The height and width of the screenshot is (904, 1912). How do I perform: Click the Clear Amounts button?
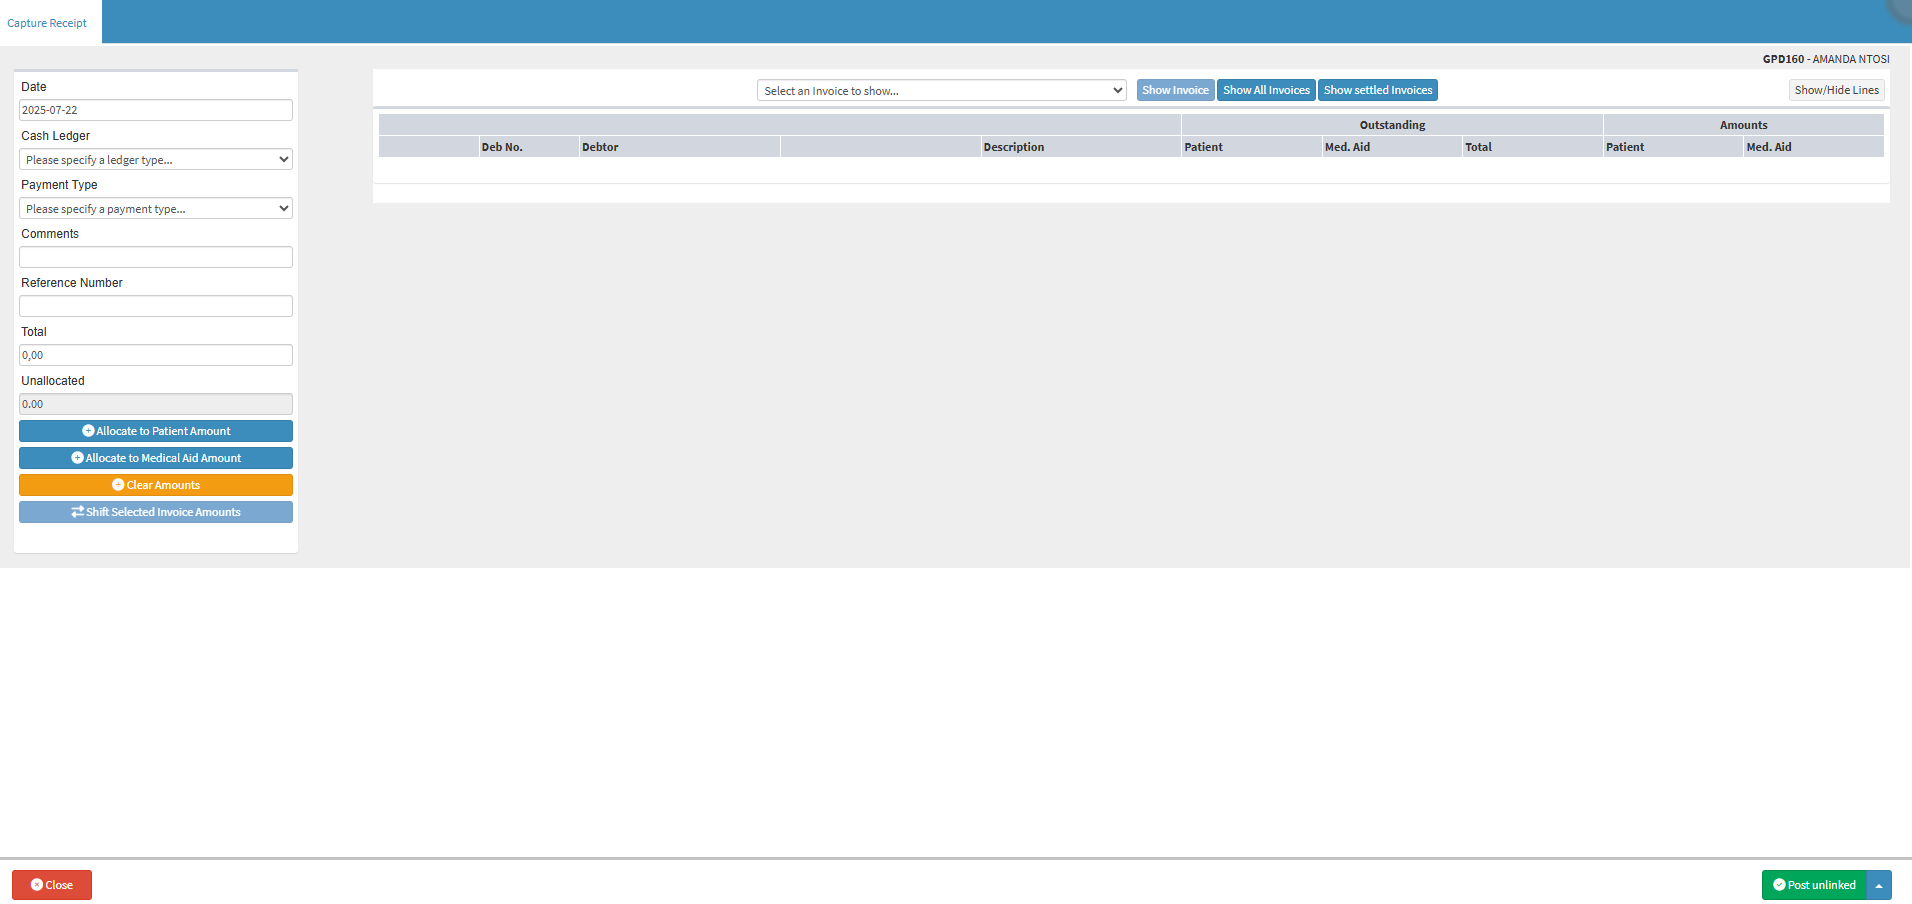(156, 485)
